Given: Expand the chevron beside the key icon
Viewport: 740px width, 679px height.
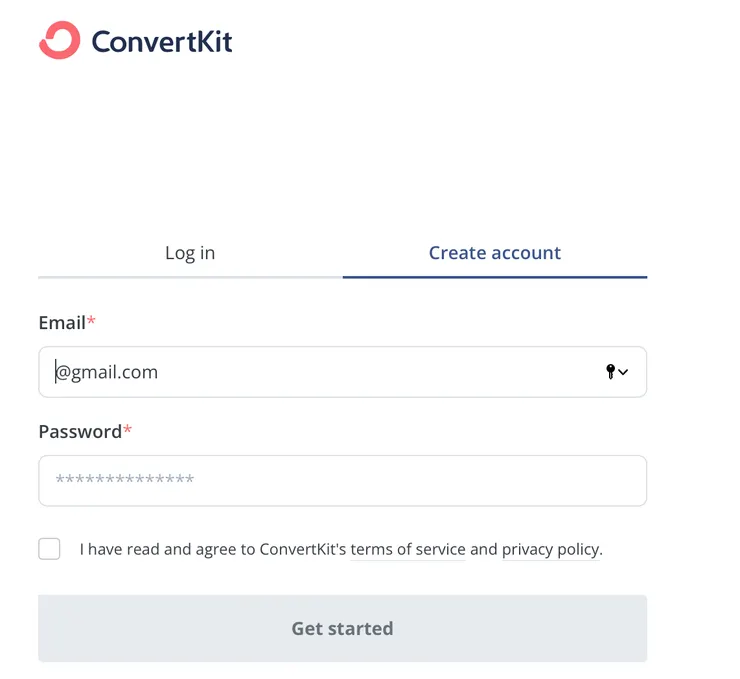Looking at the screenshot, I should tap(624, 372).
